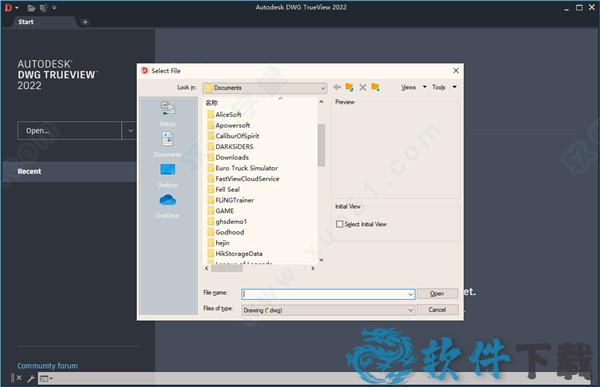The width and height of the screenshot is (600, 387).
Task: Add a new drawing tab with plus
Action: (x=85, y=22)
